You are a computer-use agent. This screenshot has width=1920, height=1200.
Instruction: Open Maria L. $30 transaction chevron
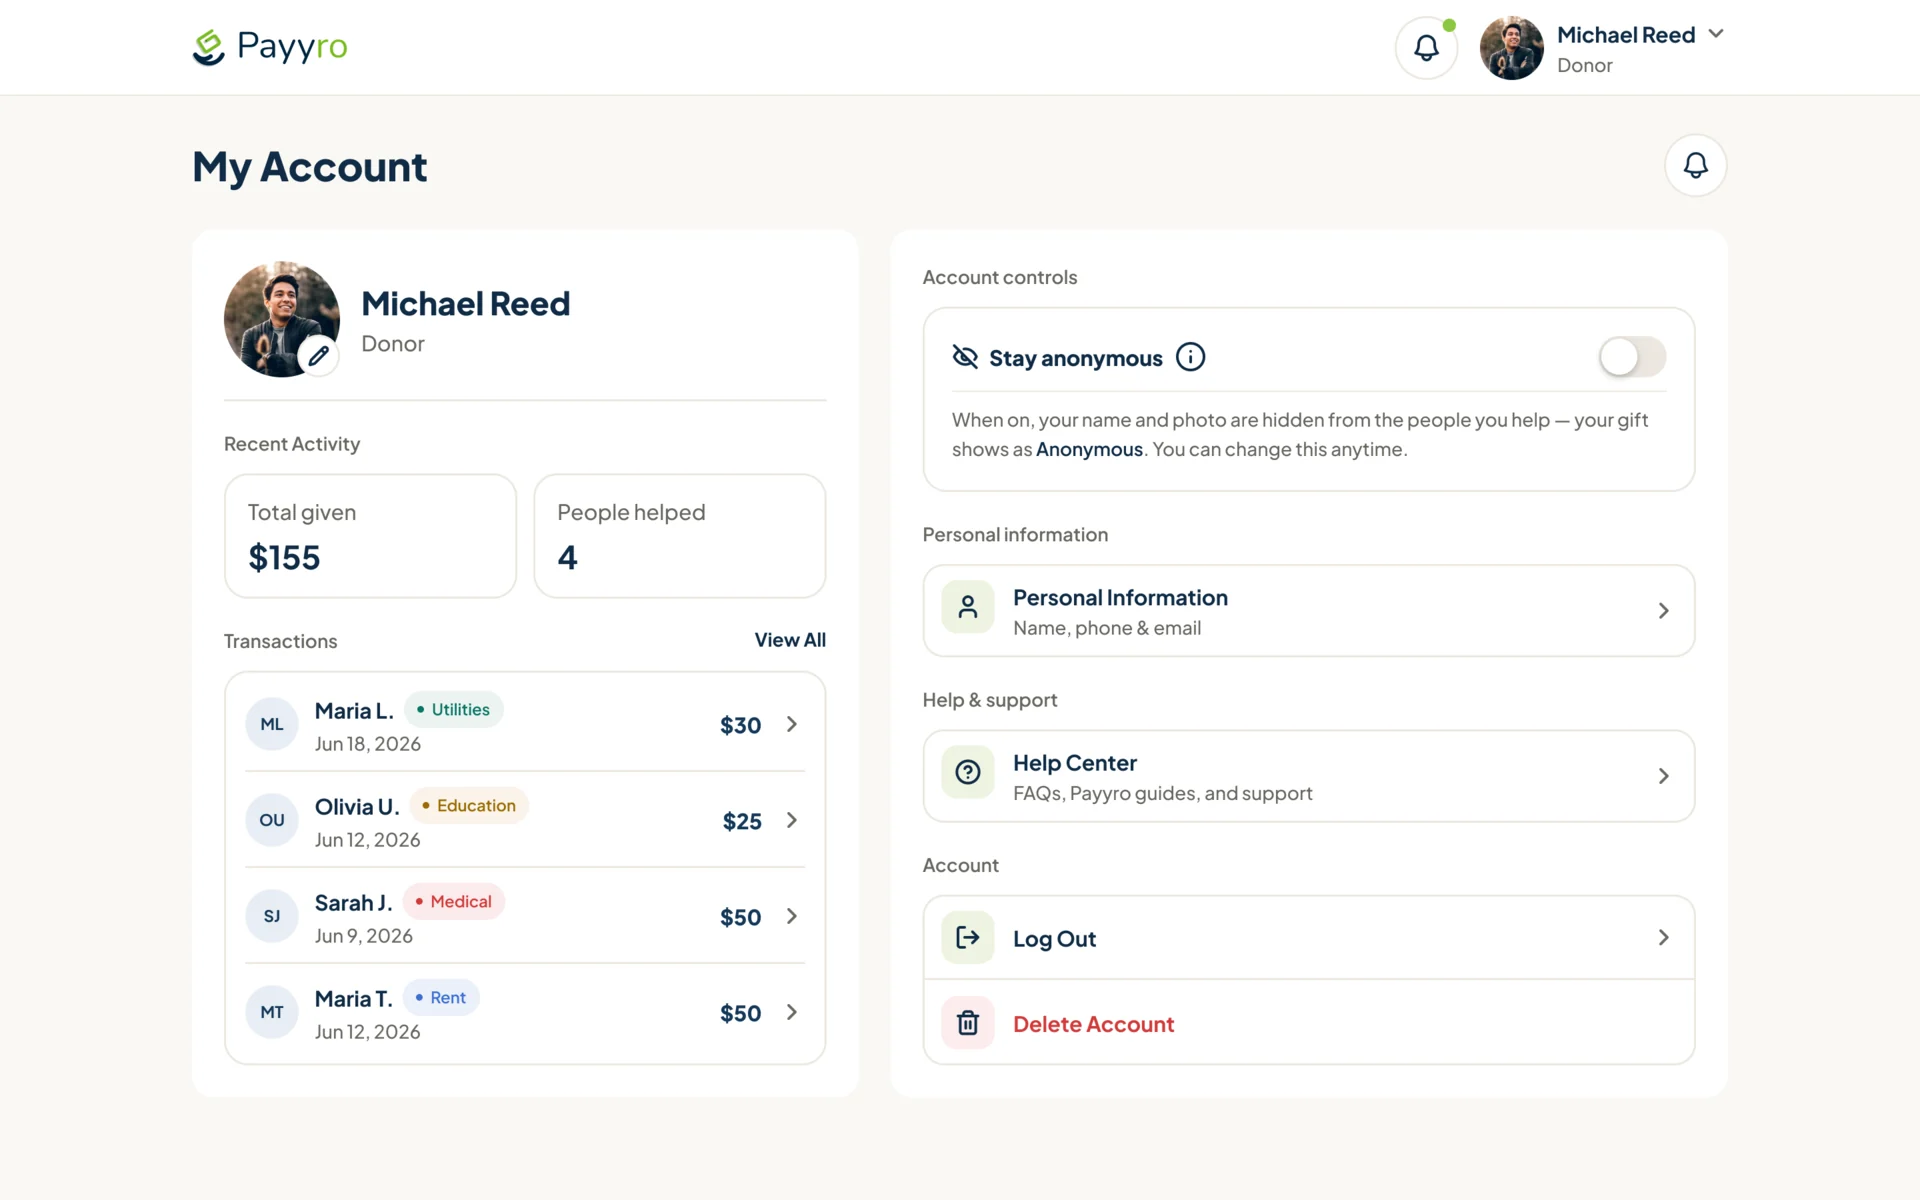792,724
